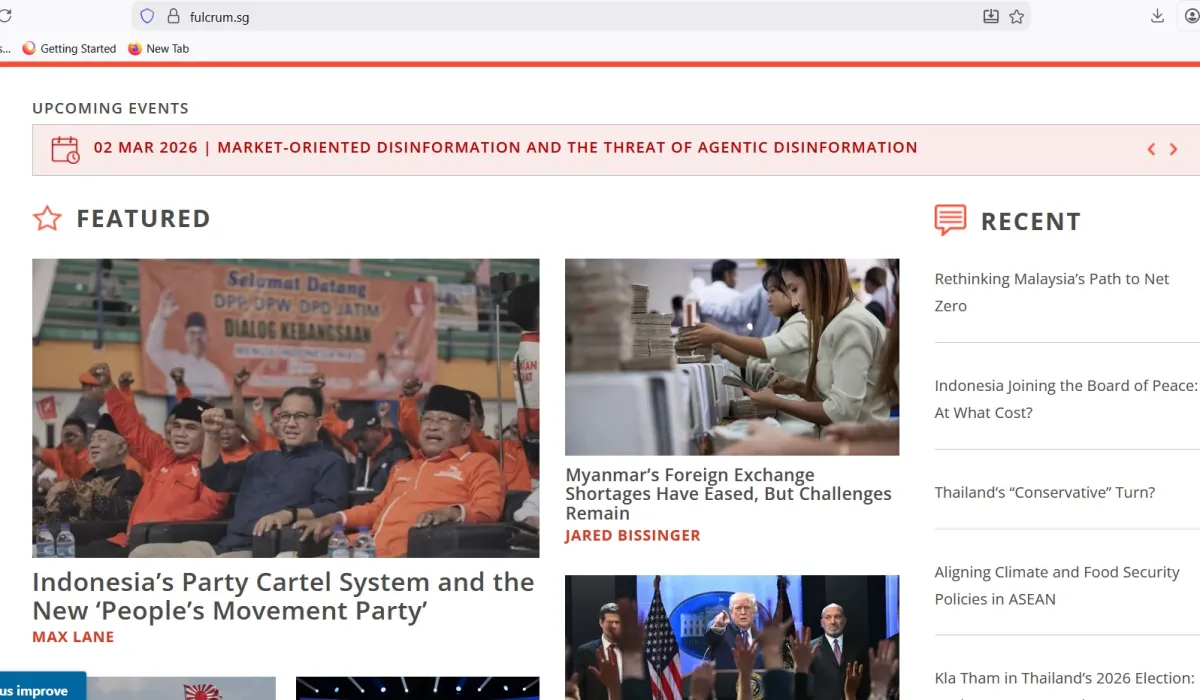Click the padlock site security icon

[x=173, y=16]
